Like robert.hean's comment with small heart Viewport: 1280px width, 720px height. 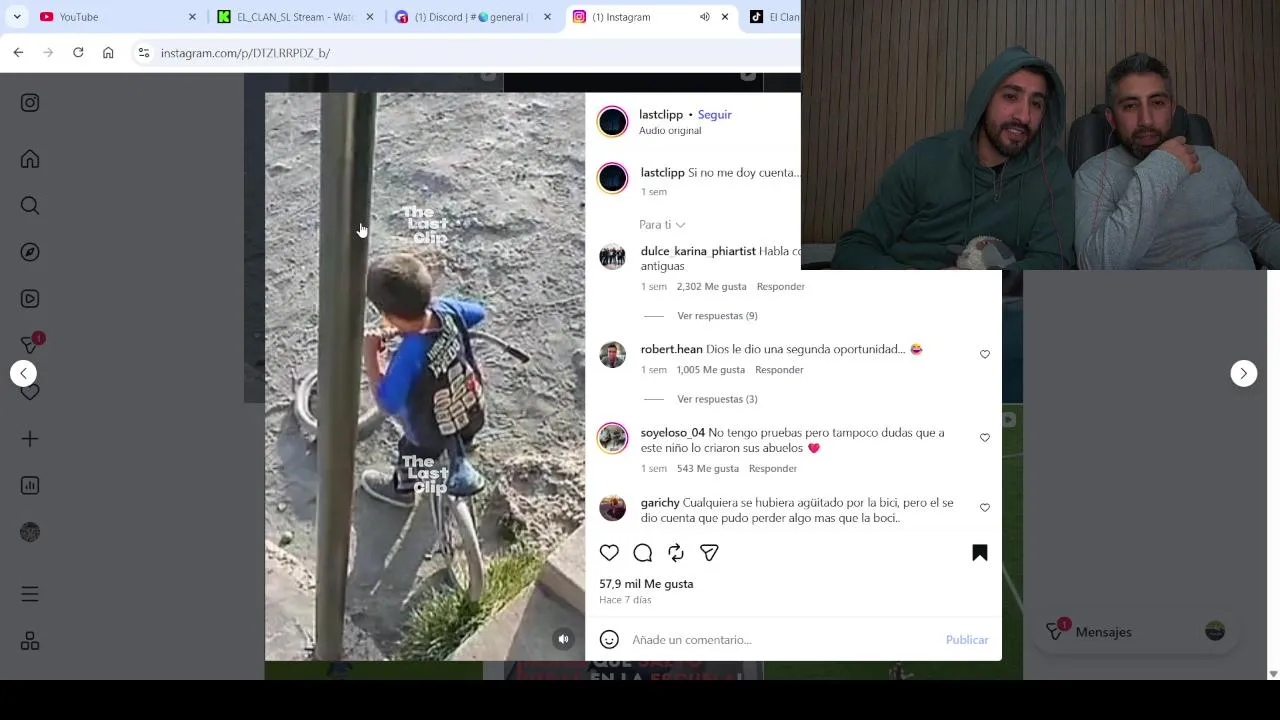tap(985, 354)
